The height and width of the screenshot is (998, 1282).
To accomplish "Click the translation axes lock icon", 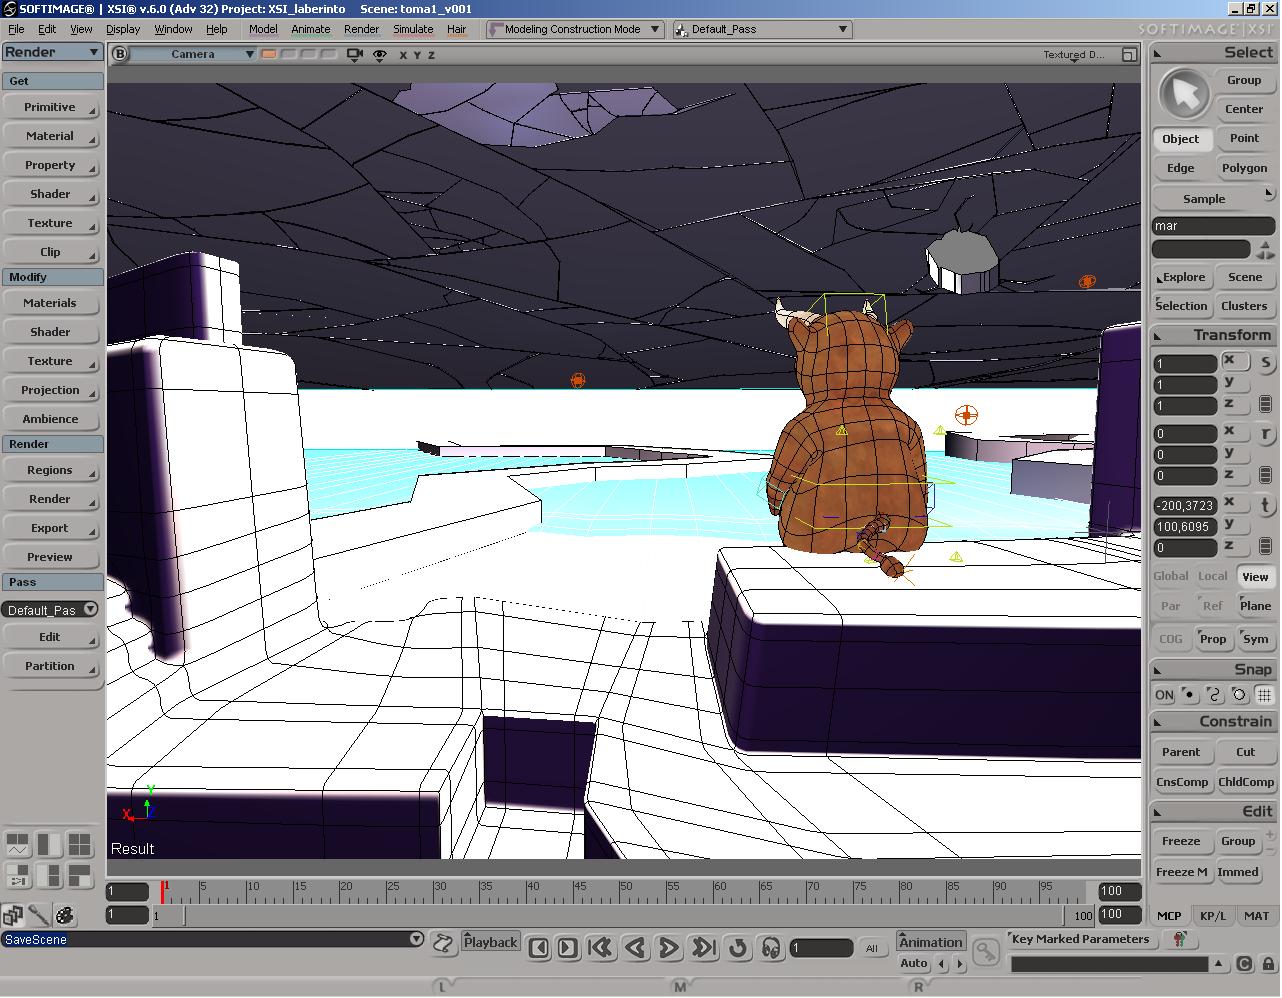I will point(1265,546).
